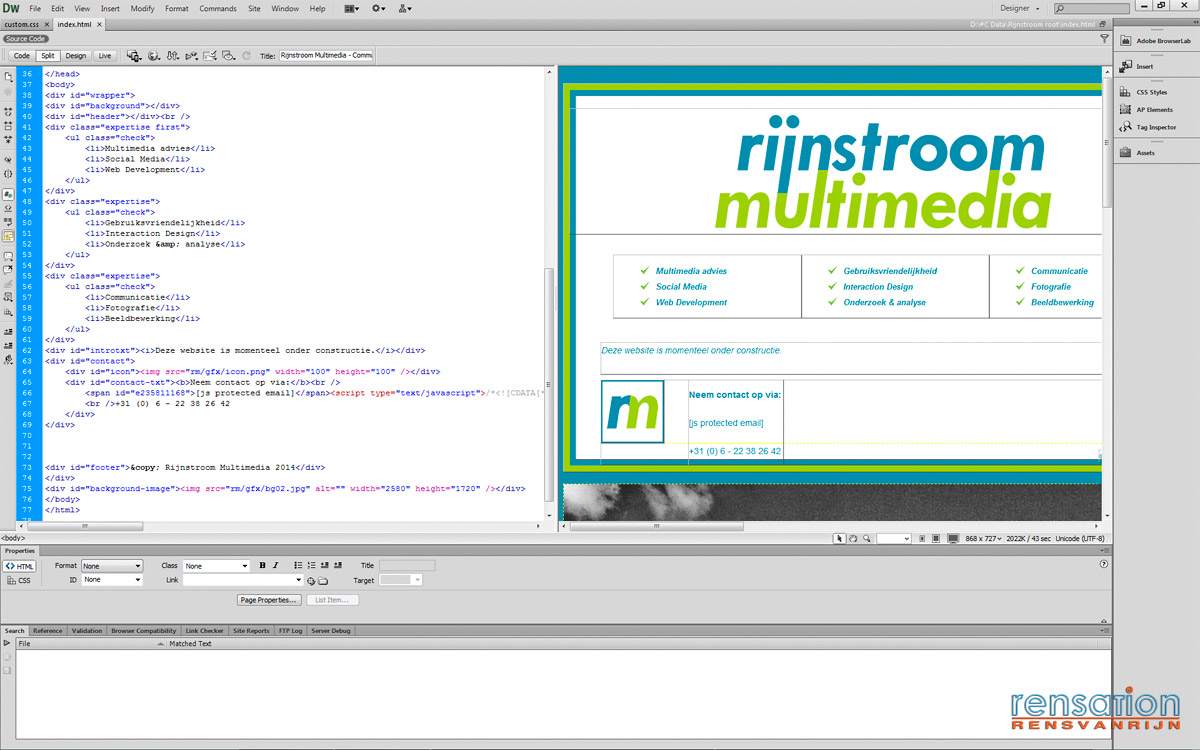Image resolution: width=1200 pixels, height=750 pixels.
Task: Switch to Split view
Action: [x=47, y=56]
